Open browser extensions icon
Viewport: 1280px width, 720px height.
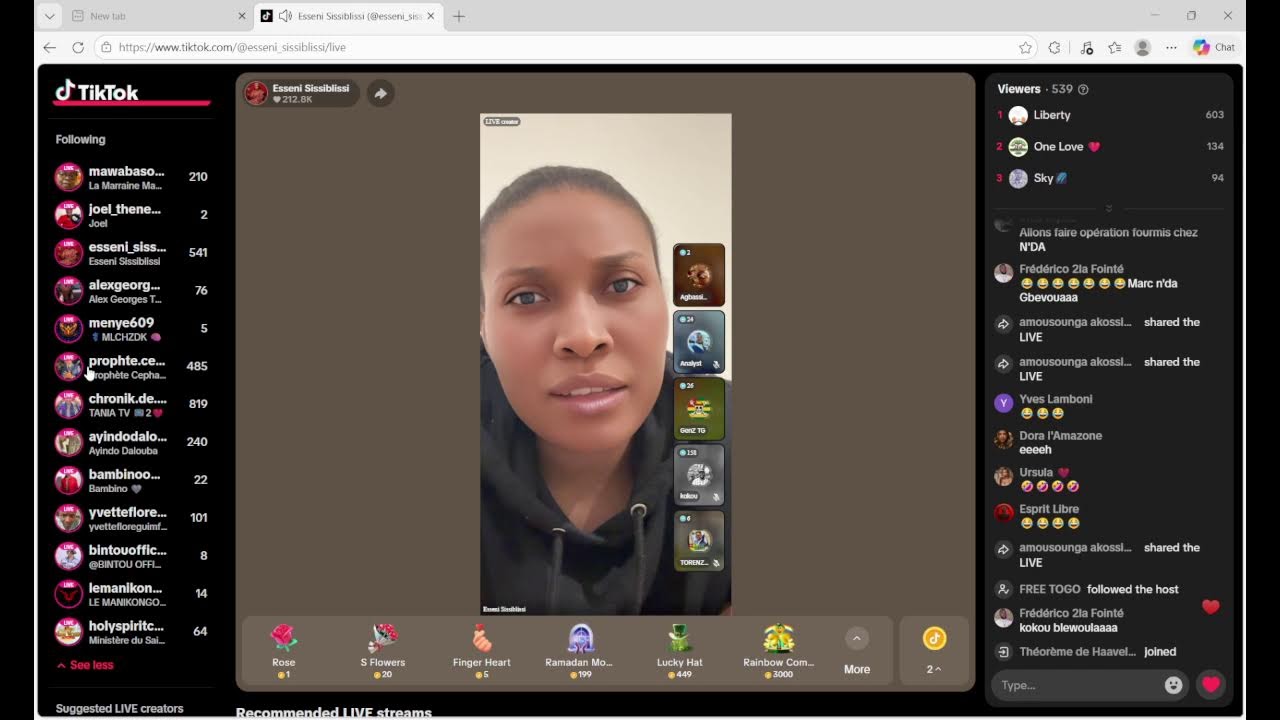[1054, 47]
